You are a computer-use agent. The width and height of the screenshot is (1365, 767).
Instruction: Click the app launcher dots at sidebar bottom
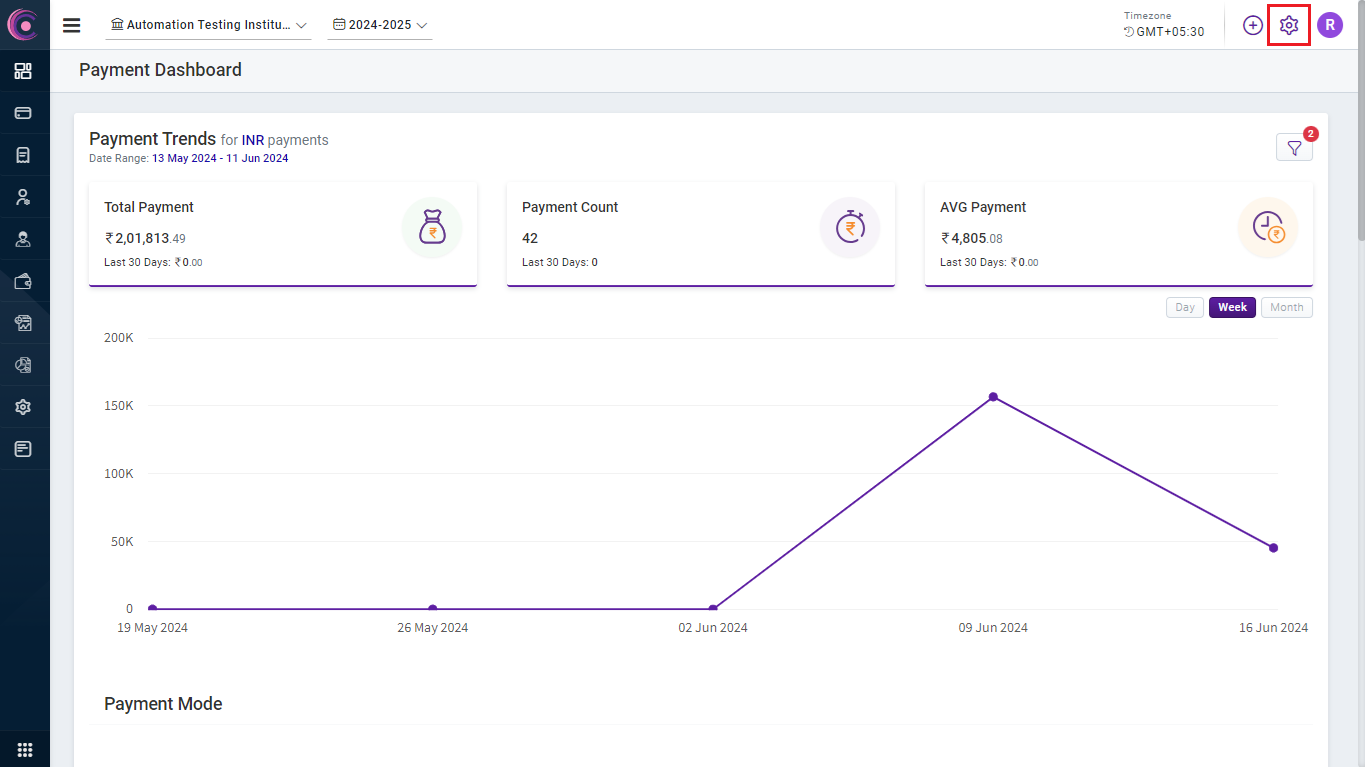pos(24,749)
